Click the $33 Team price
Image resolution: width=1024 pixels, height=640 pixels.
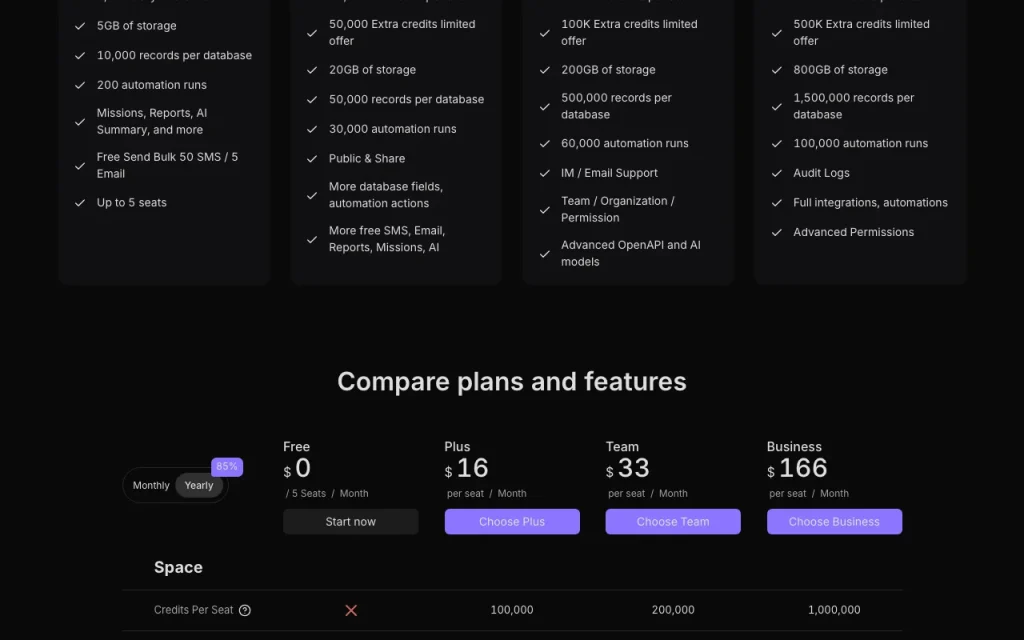coord(628,468)
